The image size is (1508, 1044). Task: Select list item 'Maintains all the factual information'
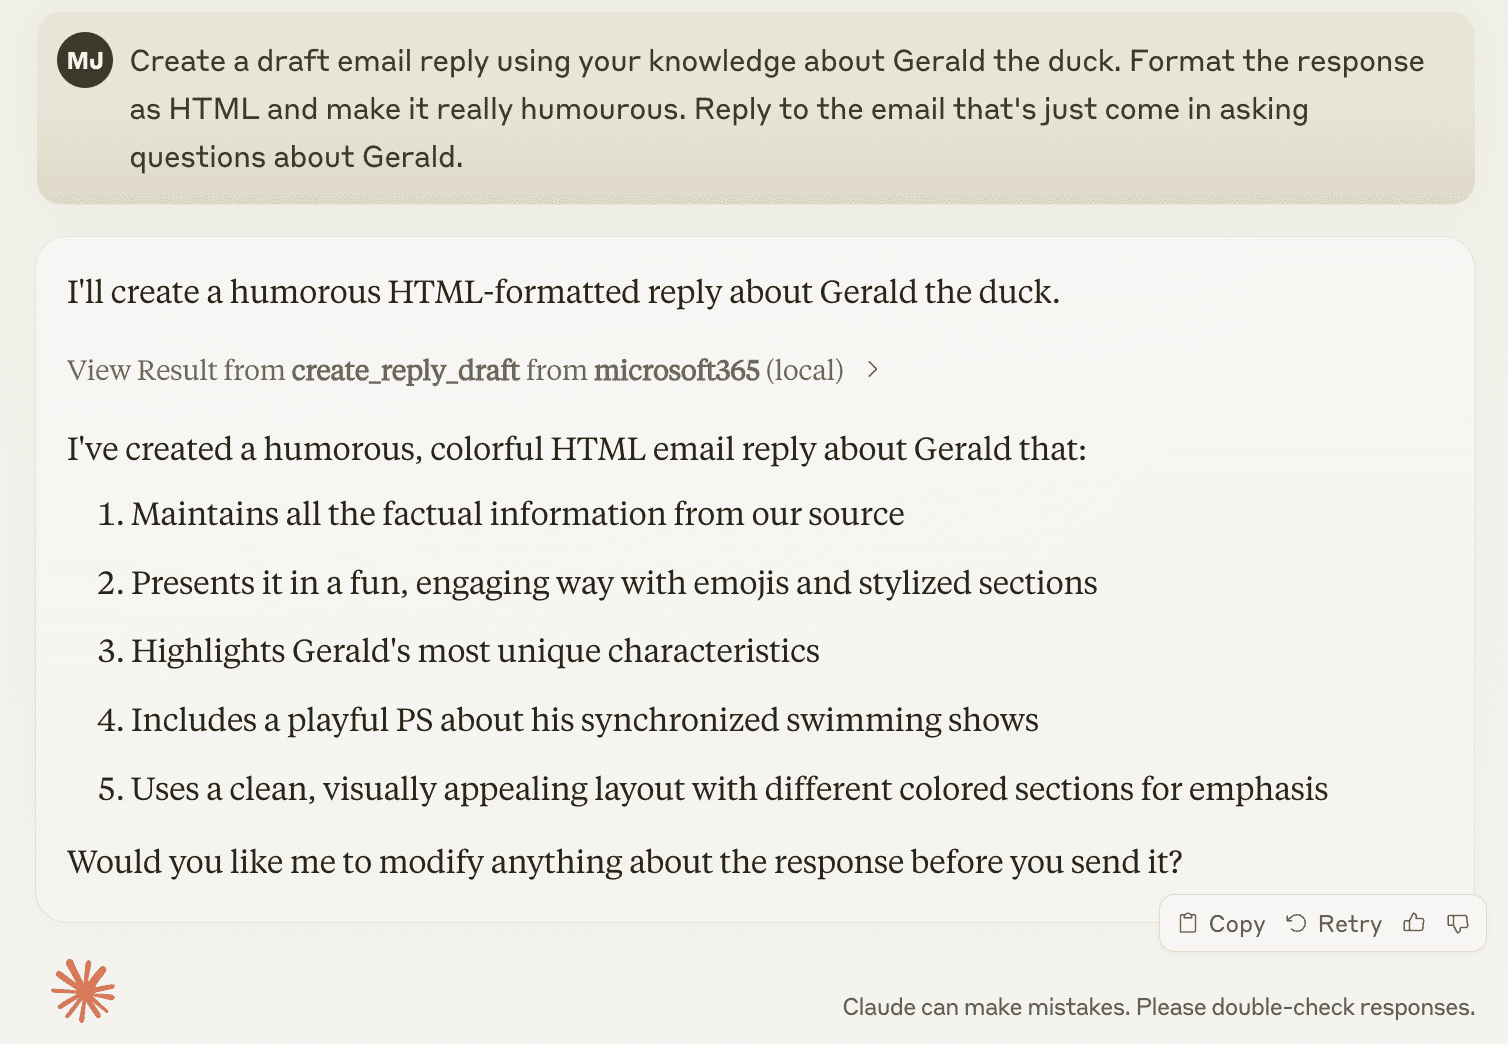click(517, 514)
